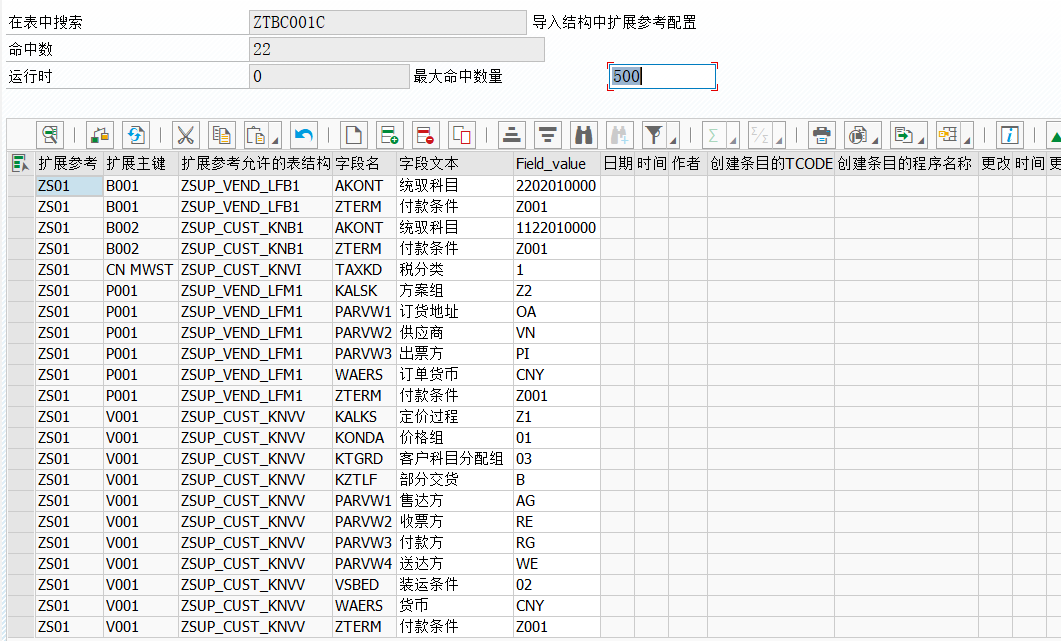This screenshot has width=1061, height=641.
Task: Click the Field_value column header
Action: tap(556, 164)
